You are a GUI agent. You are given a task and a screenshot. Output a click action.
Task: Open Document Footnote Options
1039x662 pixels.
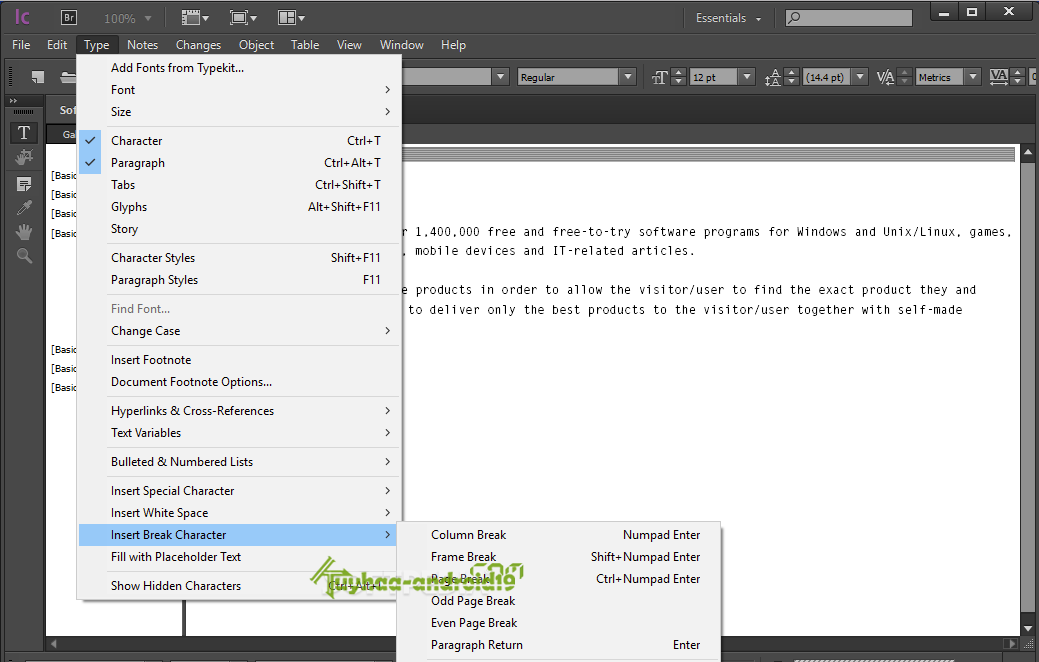[x=240, y=382]
